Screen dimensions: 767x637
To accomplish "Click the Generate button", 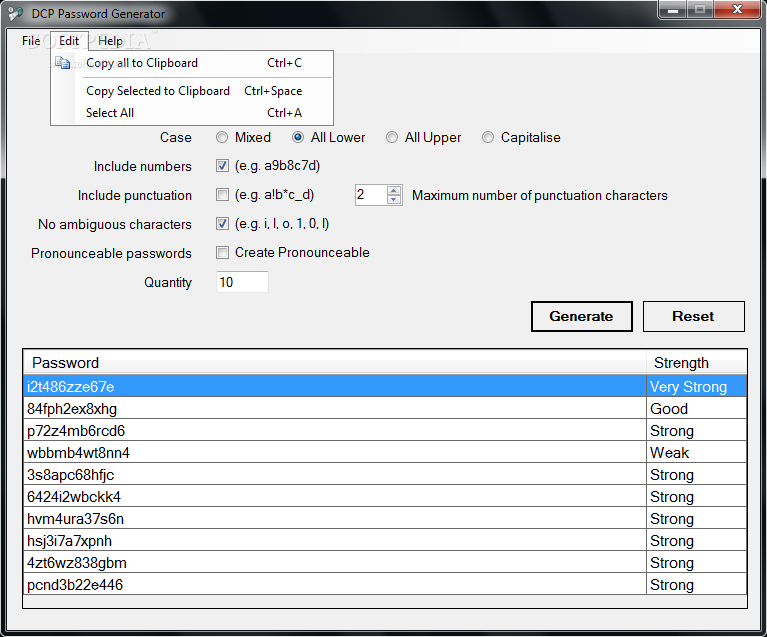I will click(x=582, y=316).
